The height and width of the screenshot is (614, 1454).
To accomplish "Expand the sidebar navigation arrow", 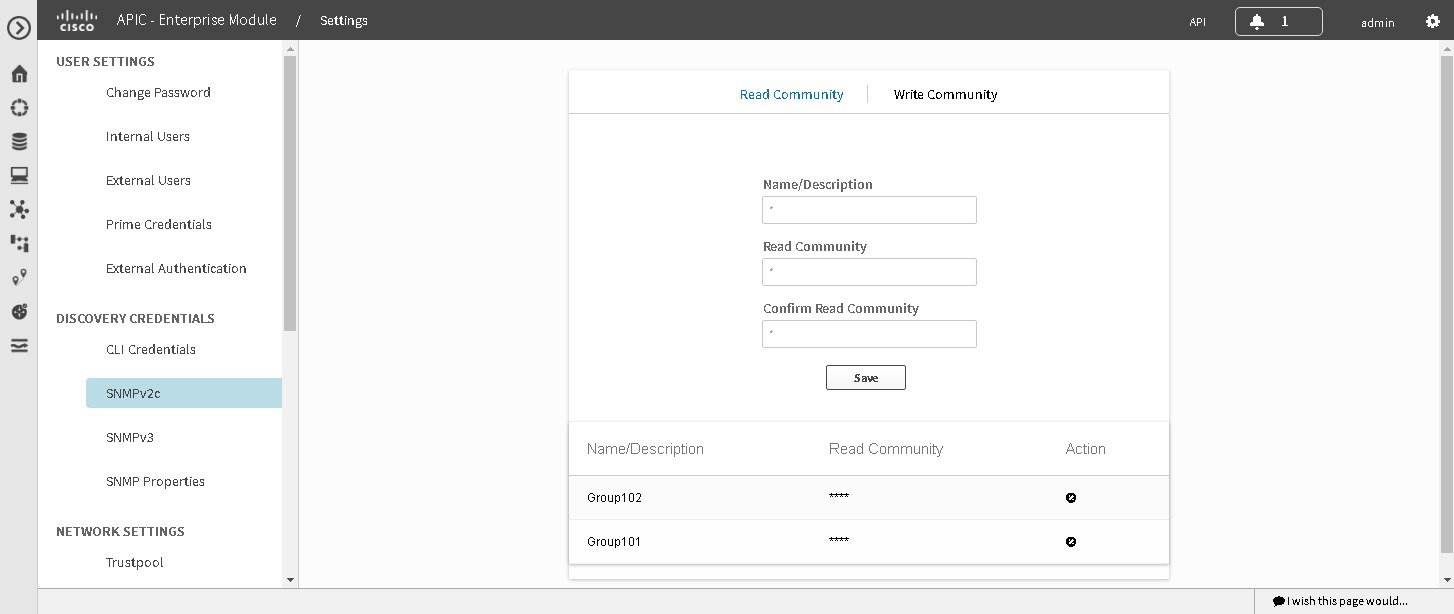I will tap(18, 27).
